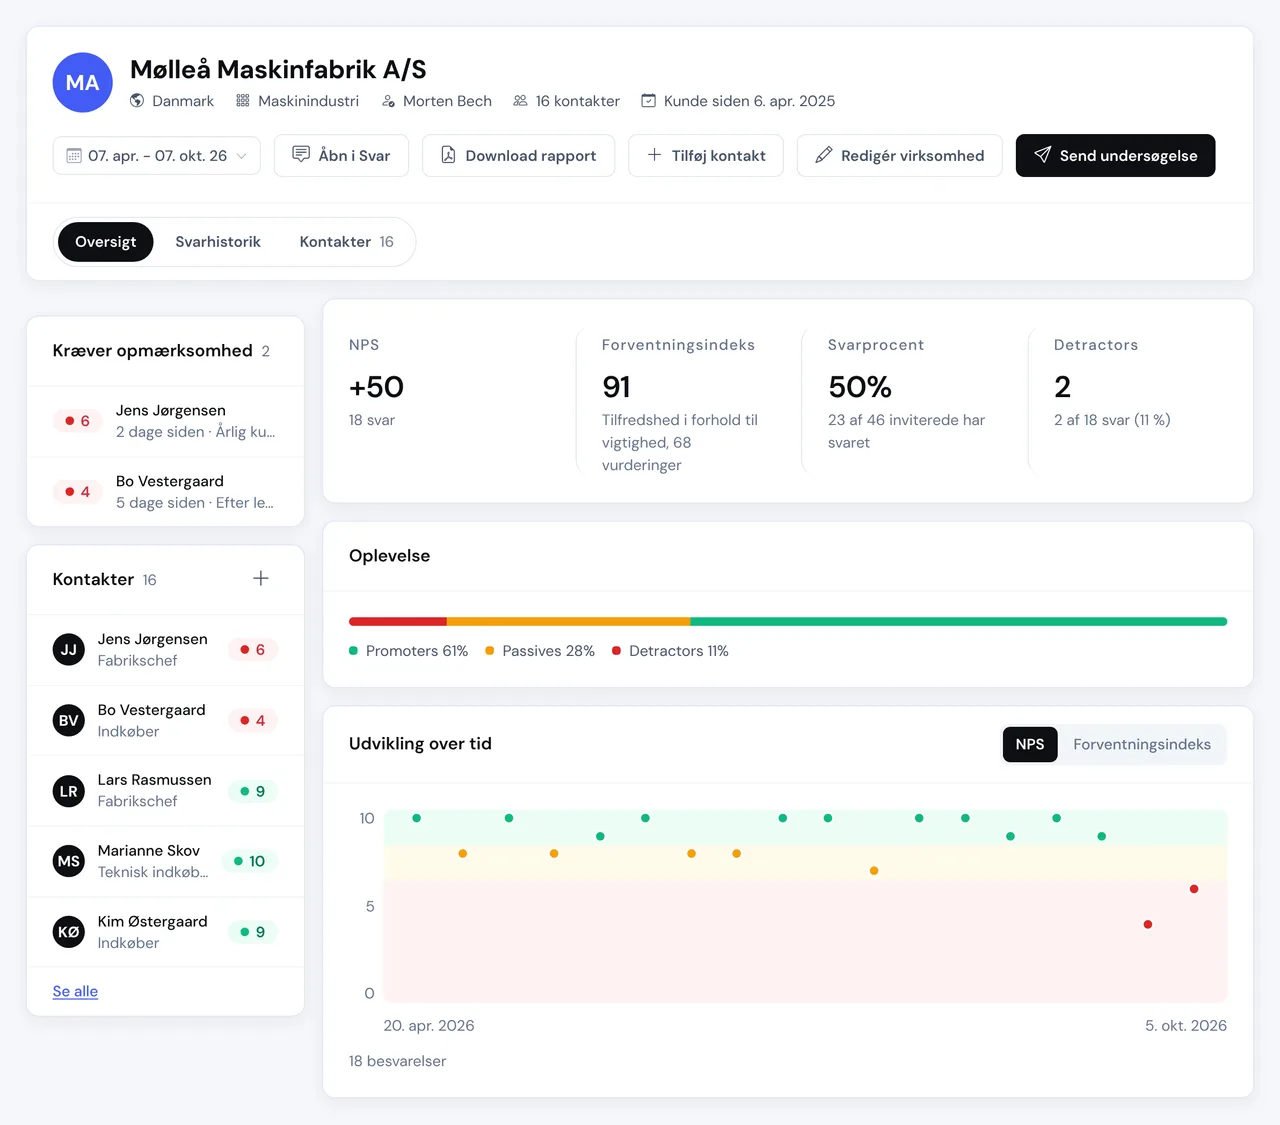The width and height of the screenshot is (1280, 1125).
Task: Click Download rapport button
Action: coord(519,156)
